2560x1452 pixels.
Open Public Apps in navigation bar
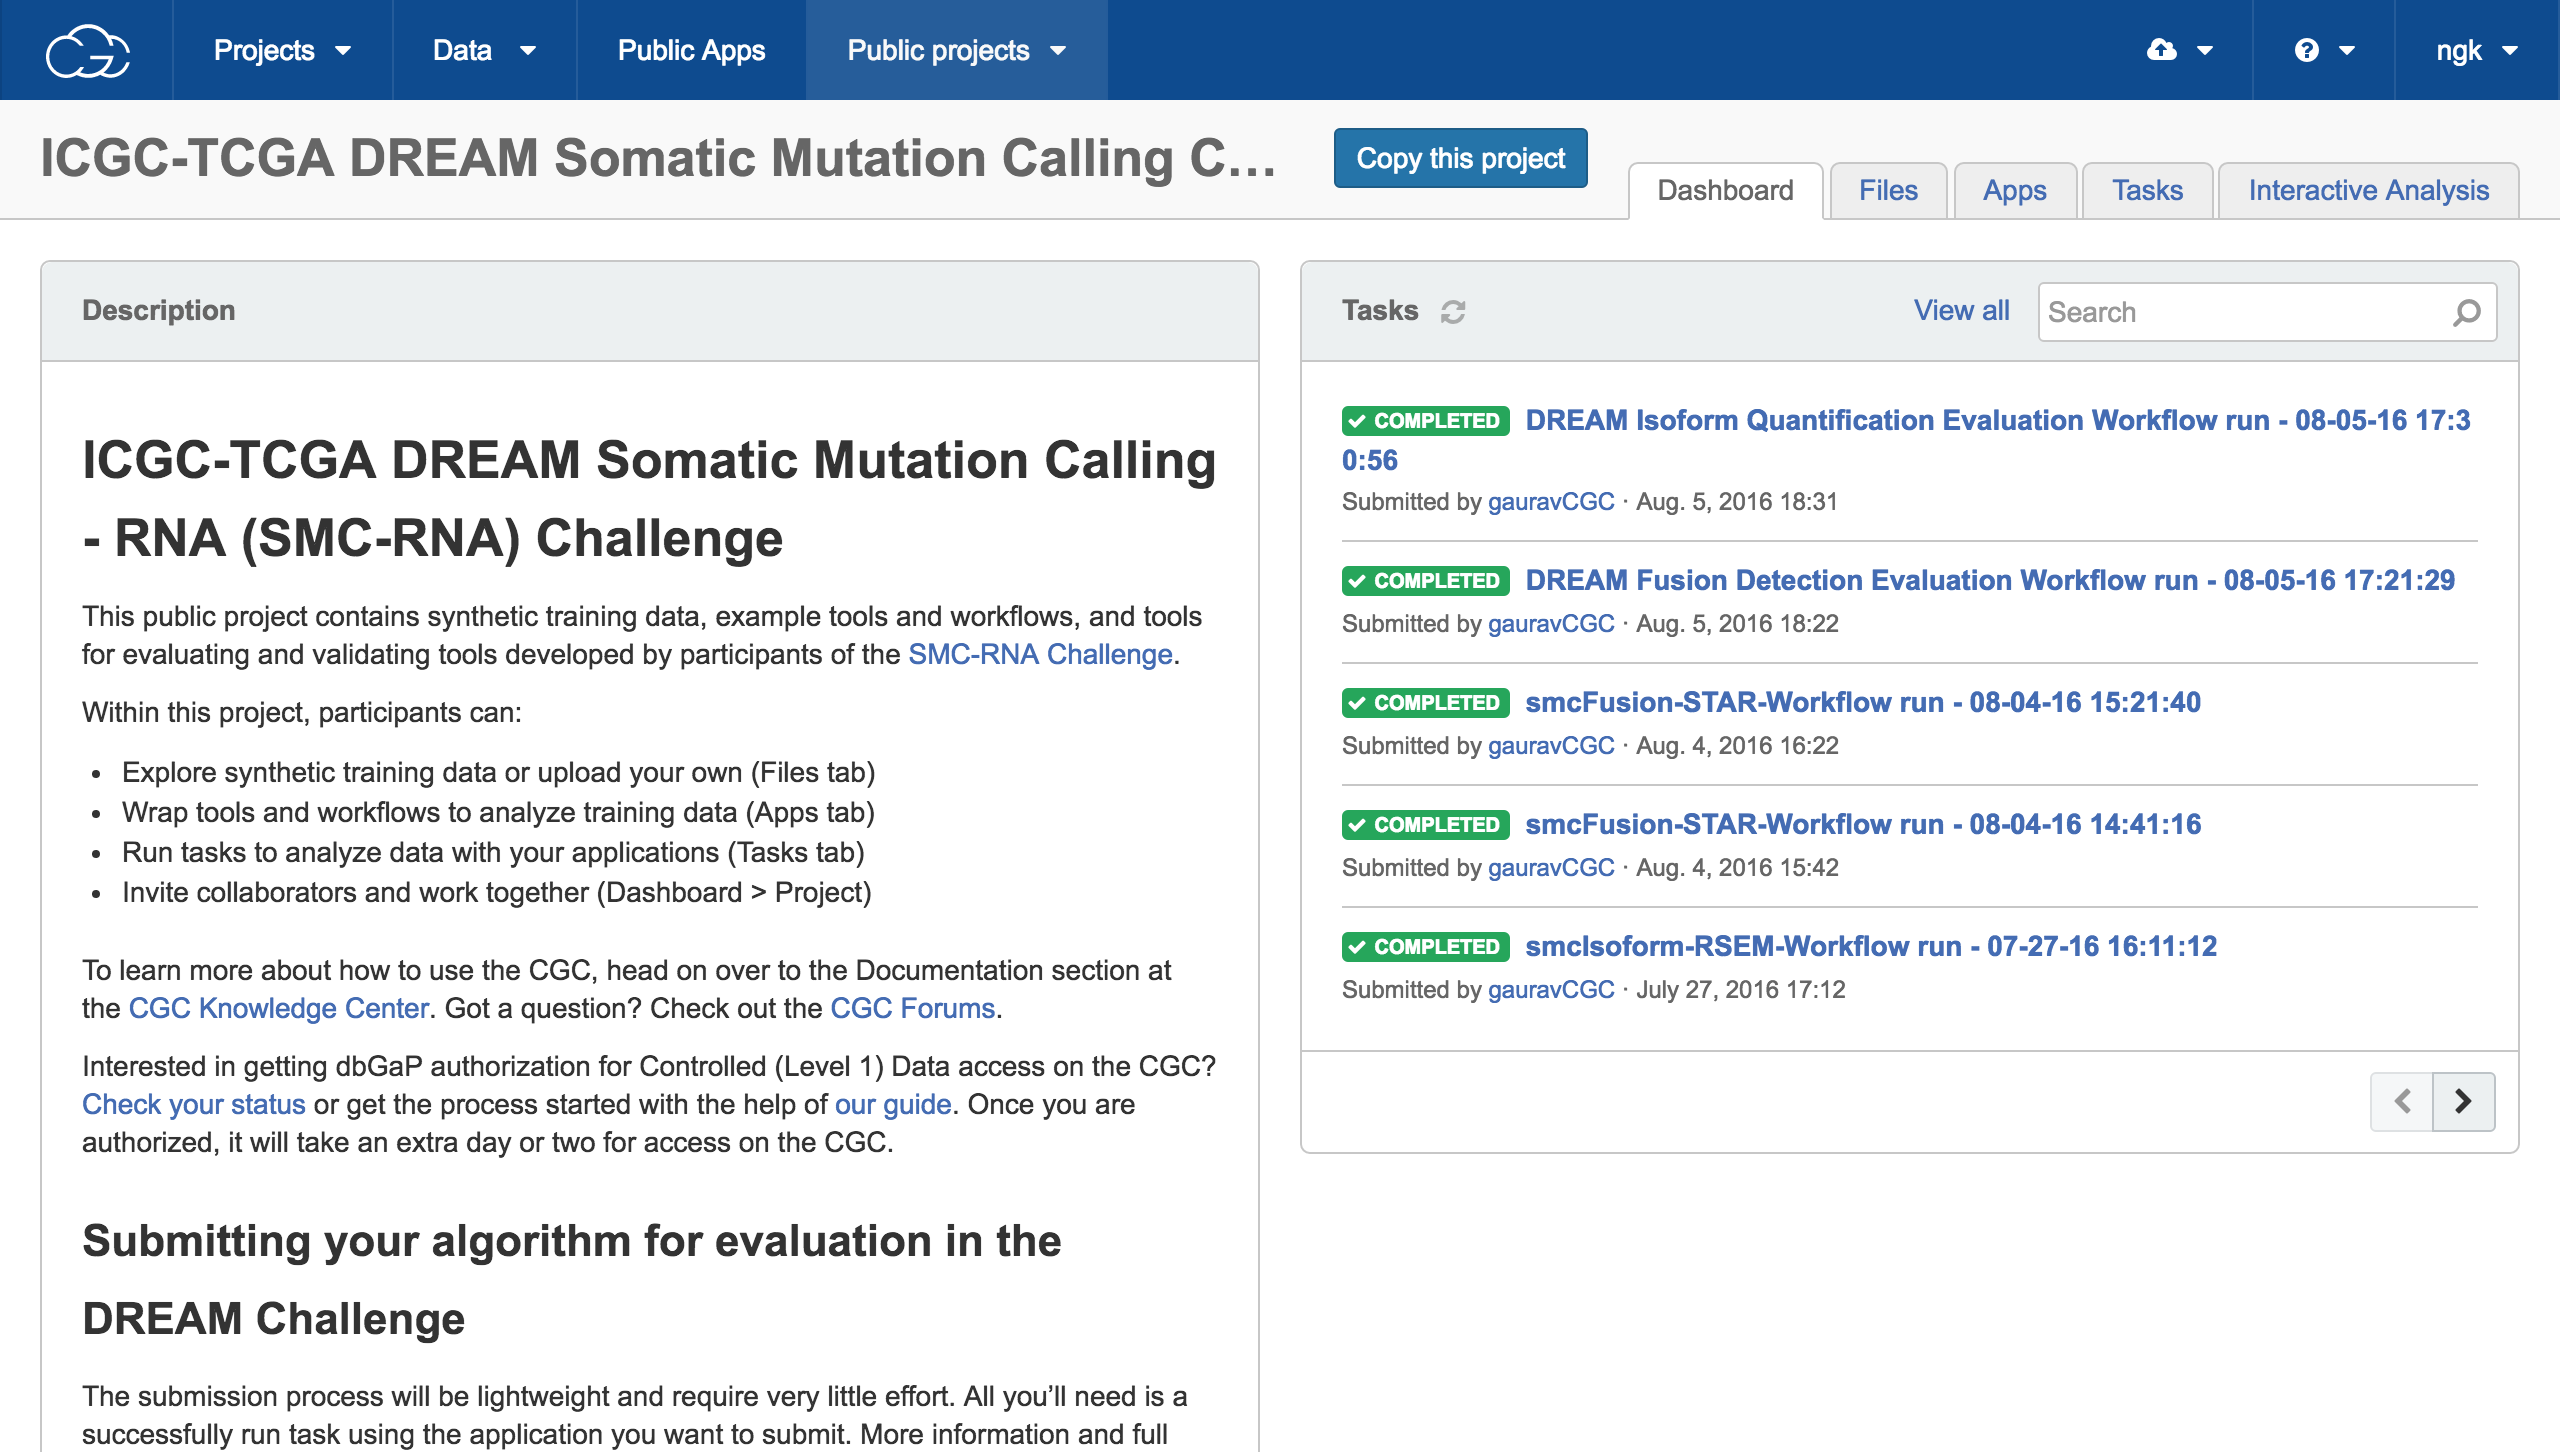pyautogui.click(x=691, y=50)
